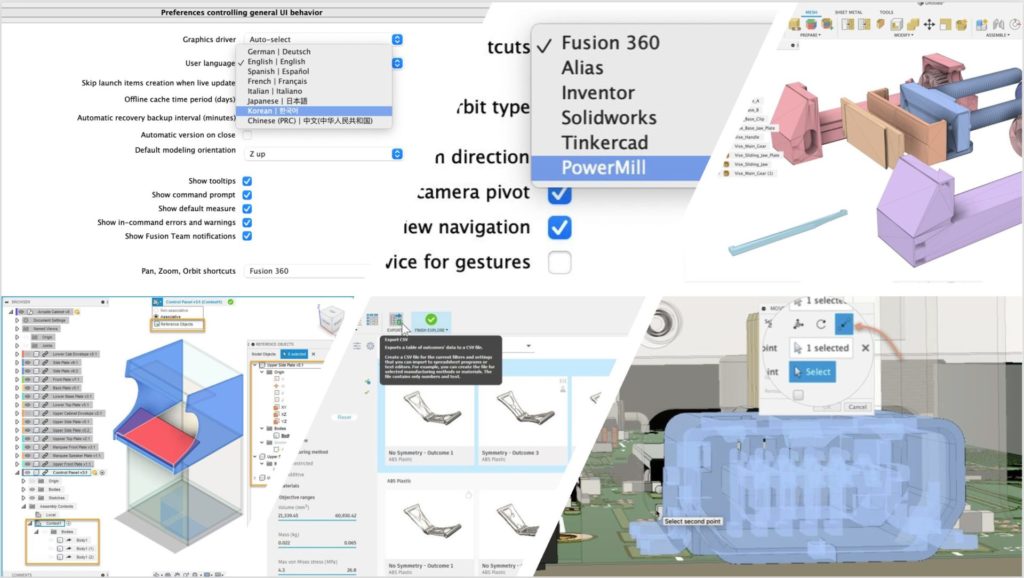Click an Assemble panel icon in the ribbon
This screenshot has height=578, width=1024.
[x=981, y=24]
